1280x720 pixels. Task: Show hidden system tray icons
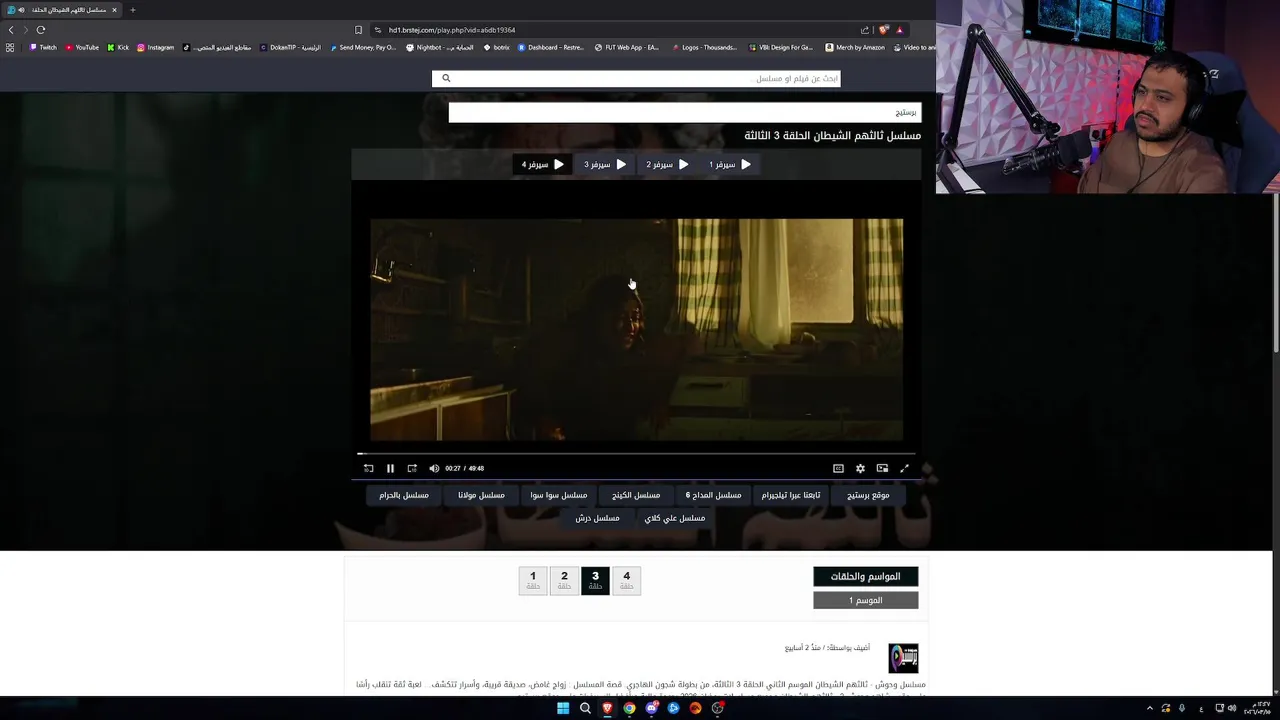pyautogui.click(x=1149, y=708)
